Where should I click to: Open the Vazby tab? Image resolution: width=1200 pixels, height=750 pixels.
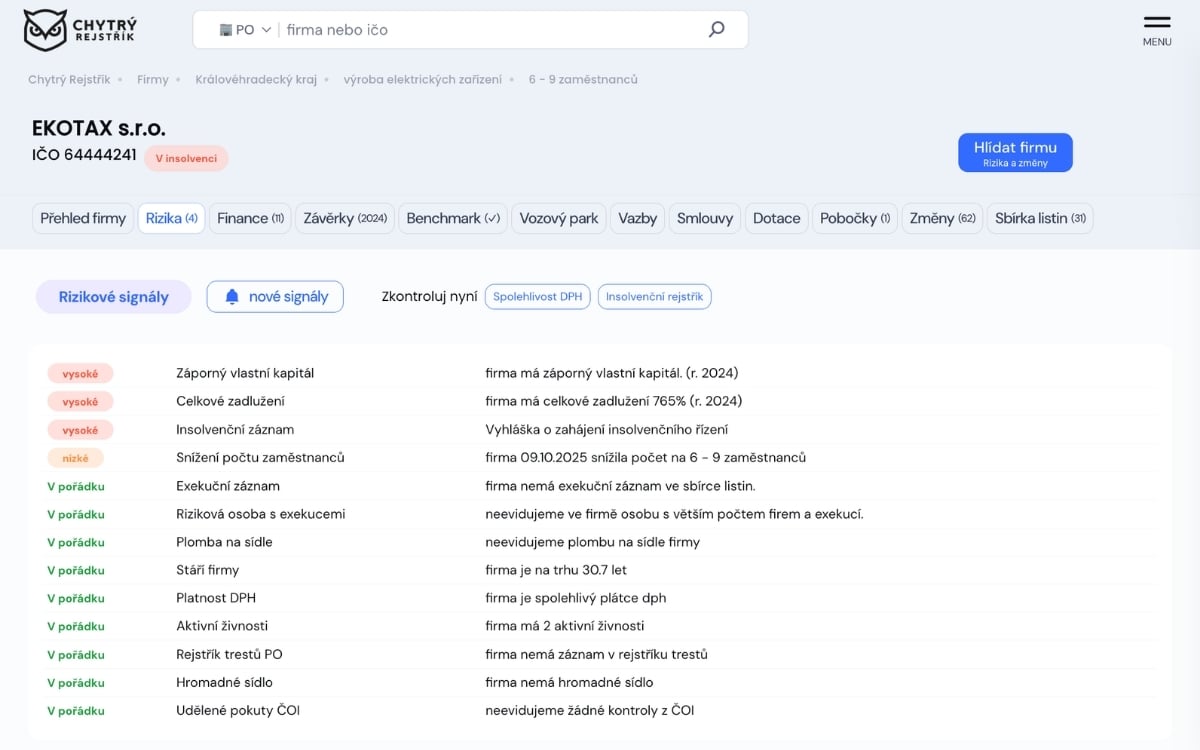click(637, 218)
